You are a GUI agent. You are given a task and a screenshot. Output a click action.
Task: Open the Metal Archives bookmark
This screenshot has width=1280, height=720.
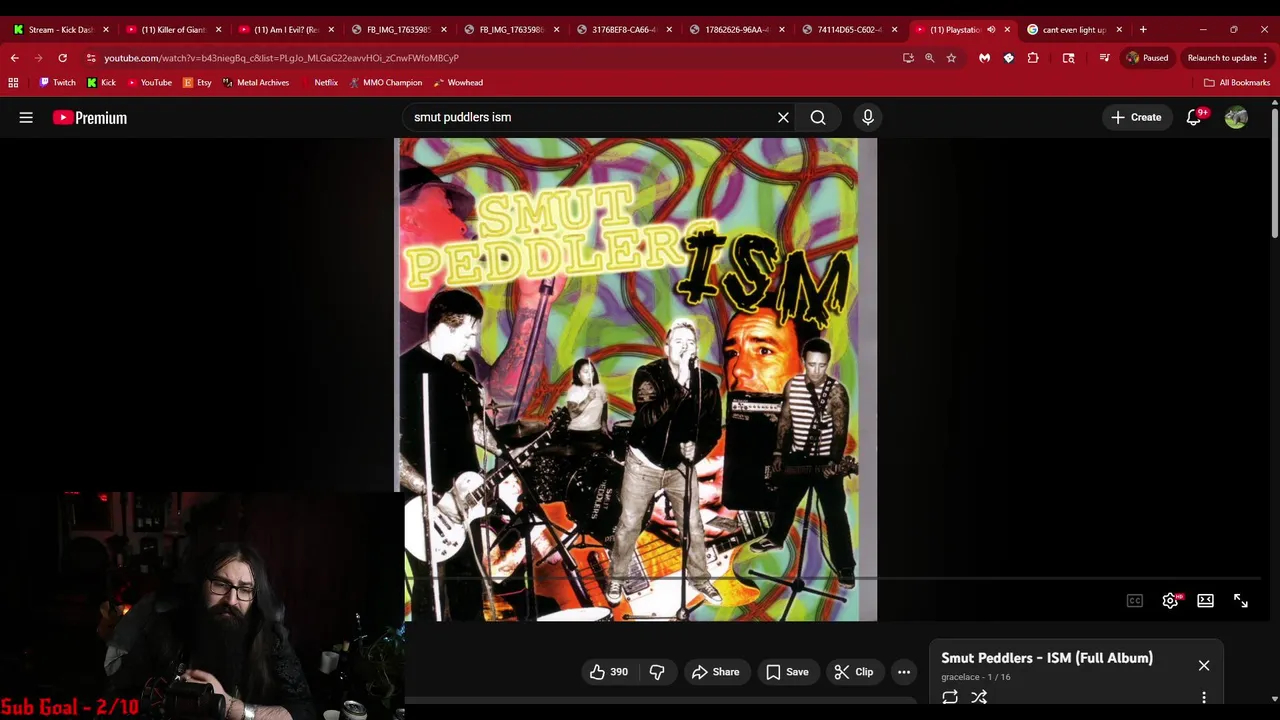(x=256, y=83)
